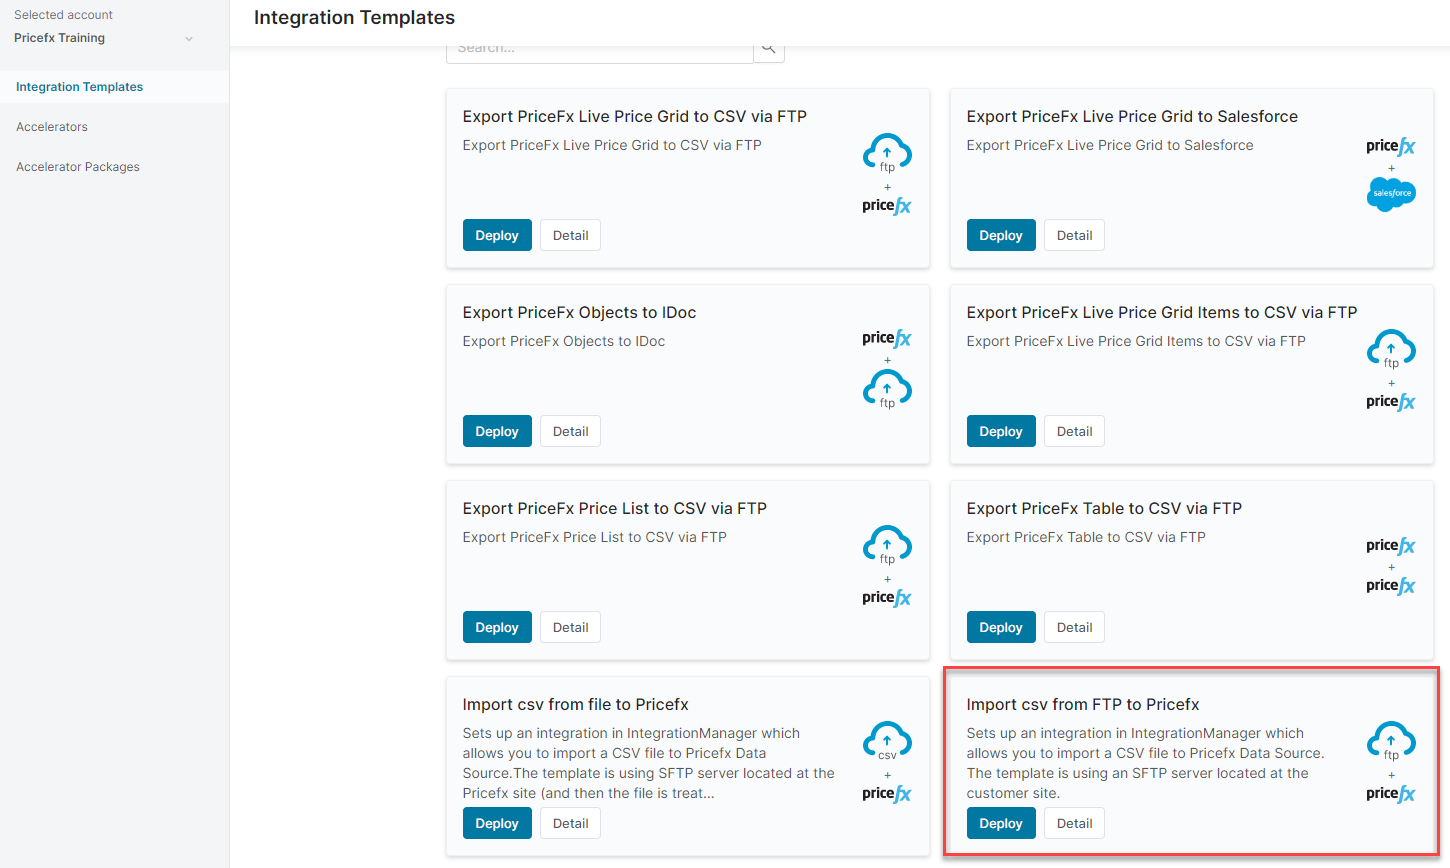Click the FTP cloud icon on Objects to IDoc card

click(x=887, y=389)
